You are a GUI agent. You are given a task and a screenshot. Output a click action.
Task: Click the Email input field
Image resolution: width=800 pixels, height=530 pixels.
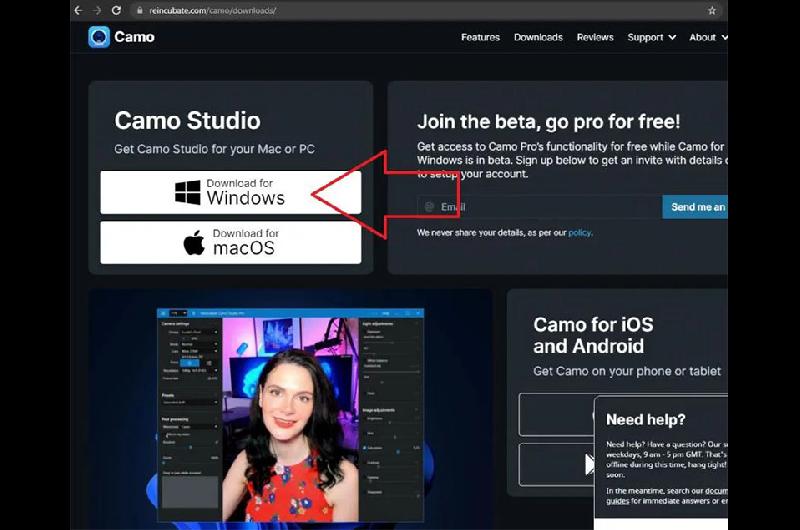click(x=539, y=207)
